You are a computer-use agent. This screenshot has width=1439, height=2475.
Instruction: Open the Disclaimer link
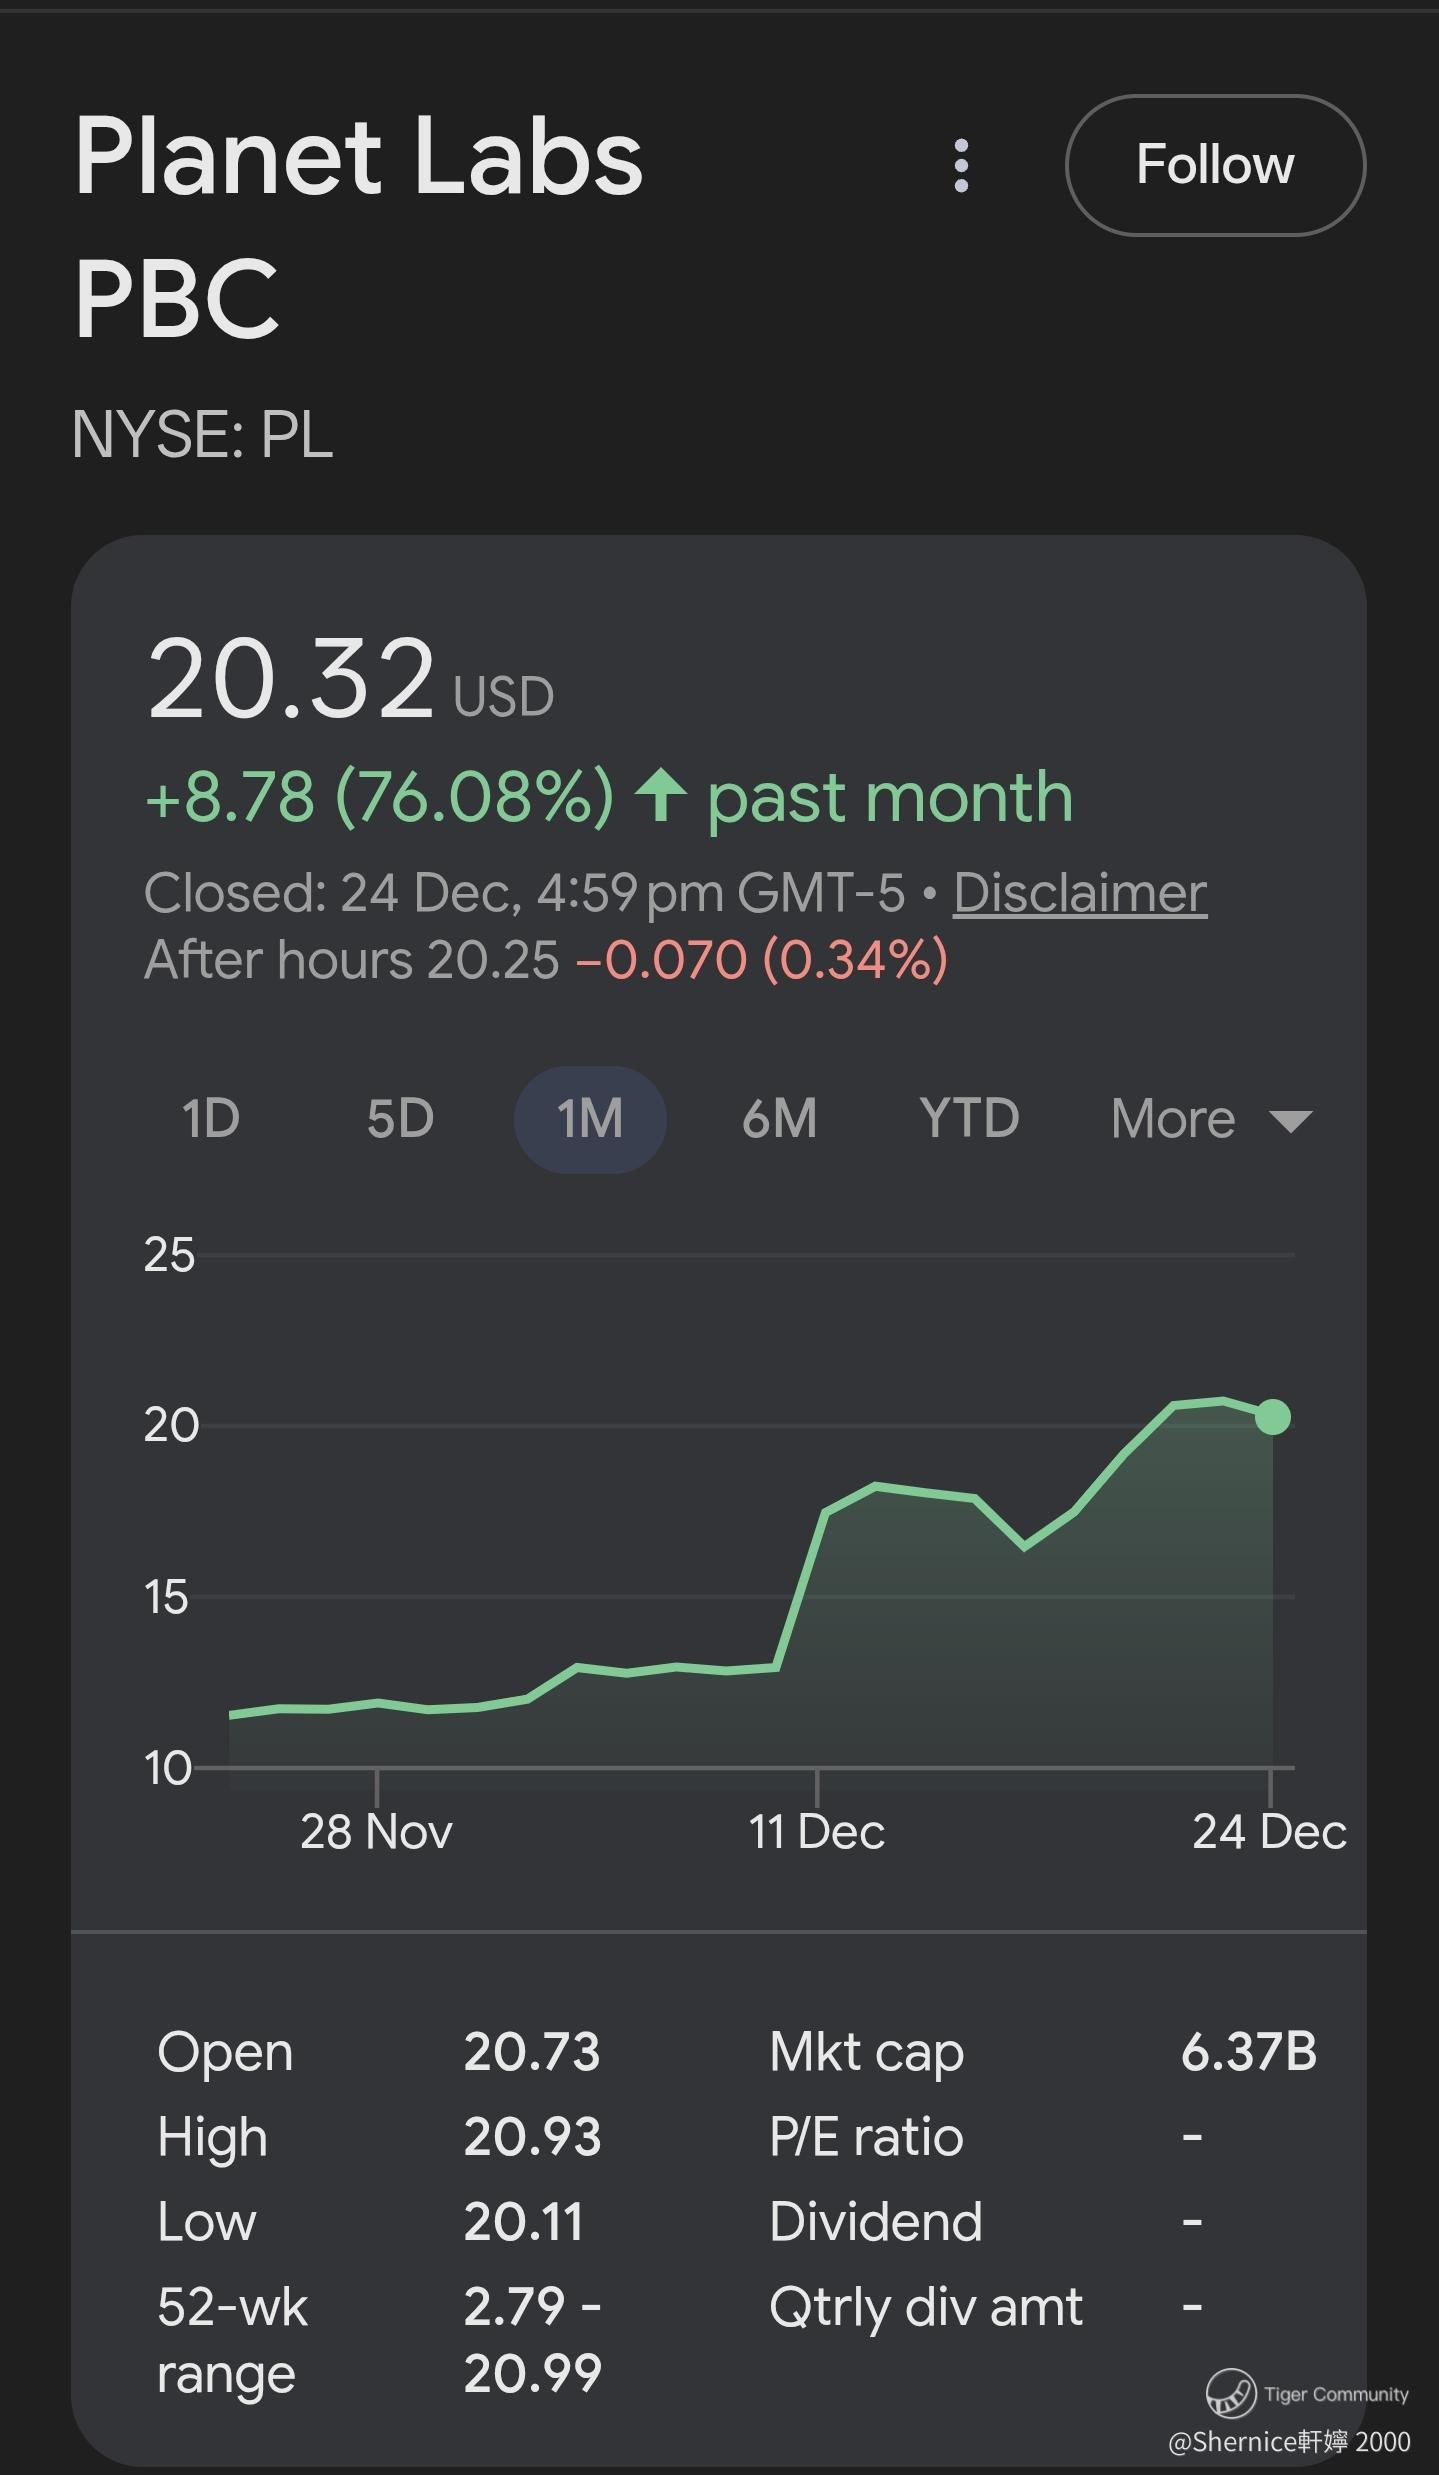click(x=1080, y=892)
